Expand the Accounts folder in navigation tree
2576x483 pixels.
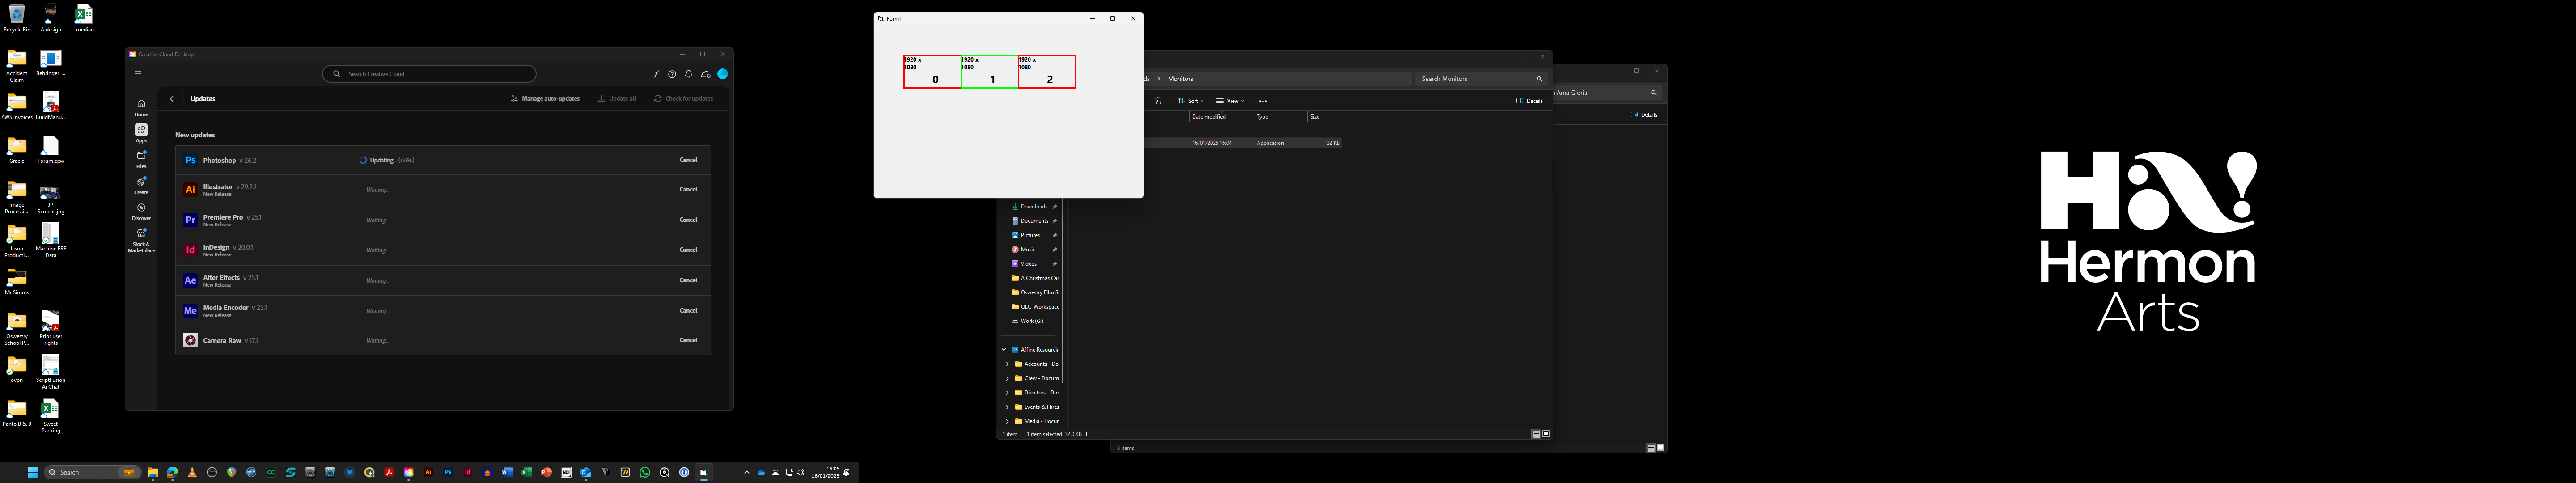pyautogui.click(x=1008, y=364)
